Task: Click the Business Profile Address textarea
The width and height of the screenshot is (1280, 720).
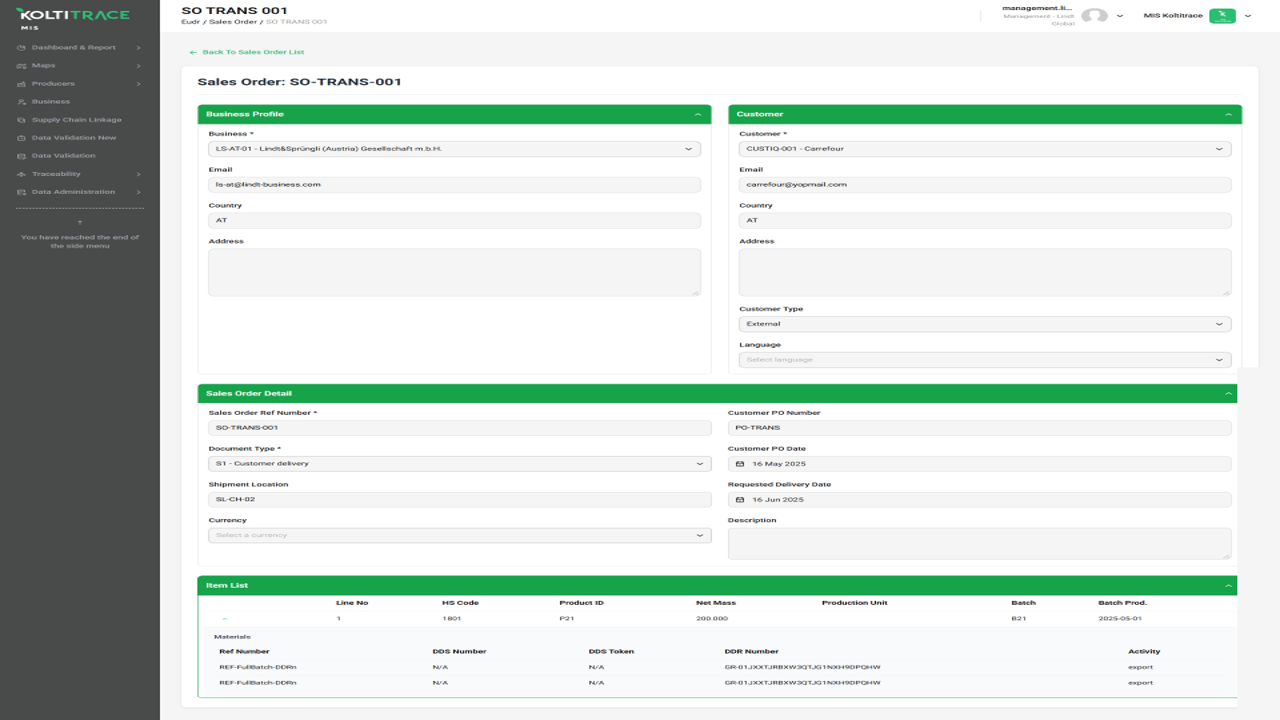Action: [454, 272]
